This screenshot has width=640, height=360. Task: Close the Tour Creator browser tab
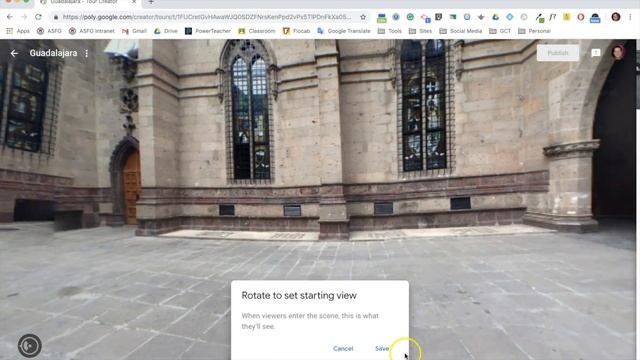tap(134, 2)
